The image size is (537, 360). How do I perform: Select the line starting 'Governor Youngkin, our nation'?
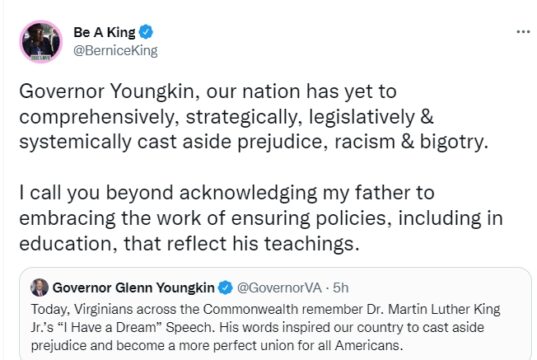208,91
